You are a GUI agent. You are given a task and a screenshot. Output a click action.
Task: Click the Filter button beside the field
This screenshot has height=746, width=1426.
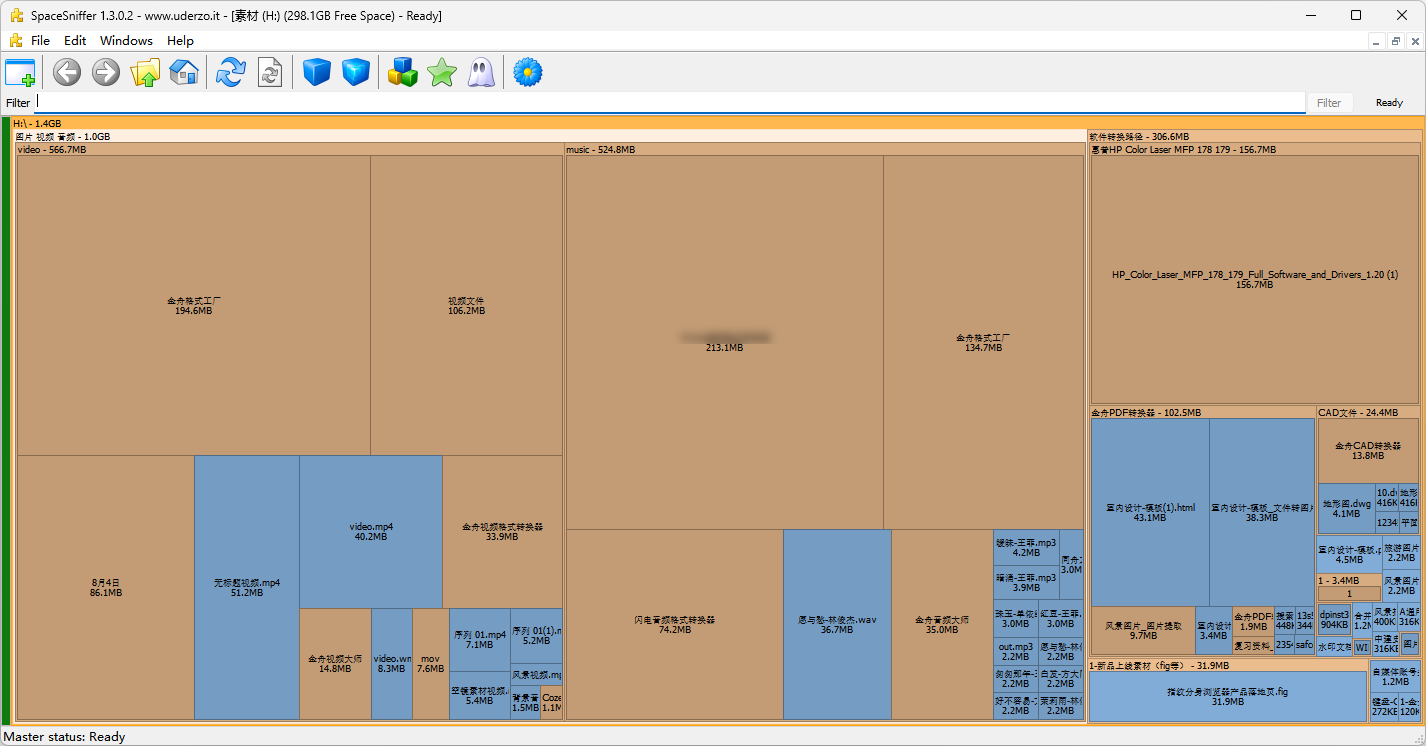[1329, 103]
